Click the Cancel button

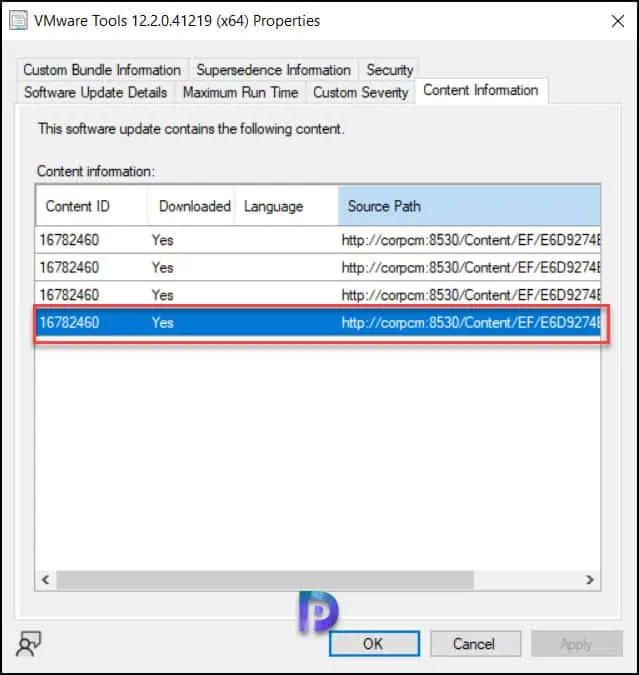[x=475, y=644]
